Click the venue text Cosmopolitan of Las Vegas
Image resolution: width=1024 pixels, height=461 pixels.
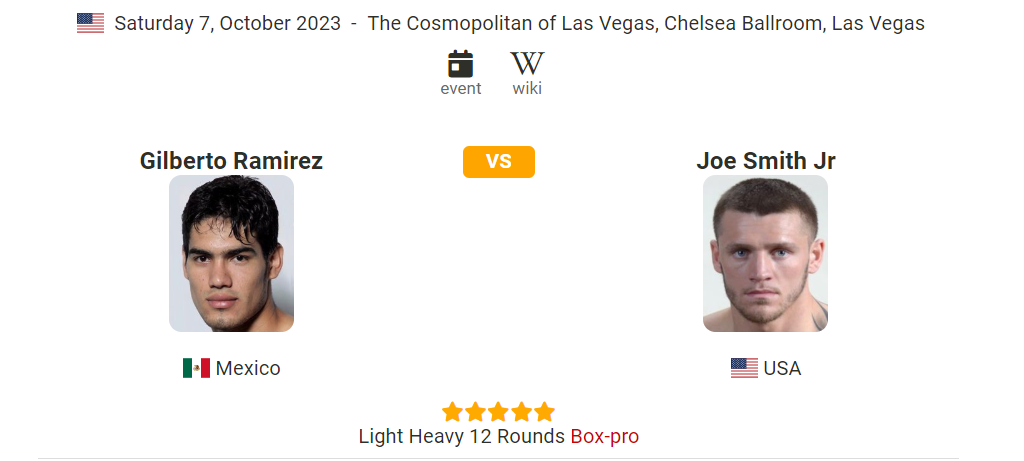pyautogui.click(x=514, y=24)
